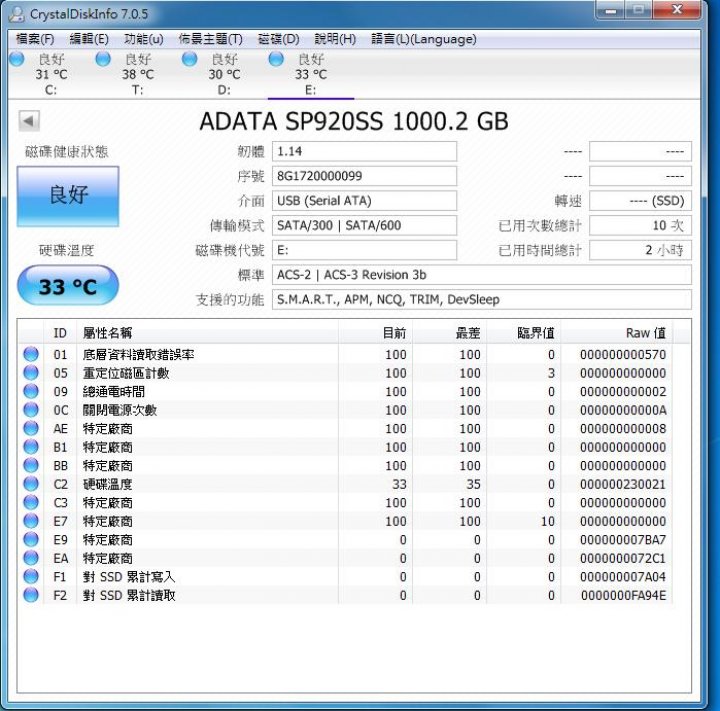Click the power on count field 10 次
The image size is (720, 711).
click(x=641, y=226)
